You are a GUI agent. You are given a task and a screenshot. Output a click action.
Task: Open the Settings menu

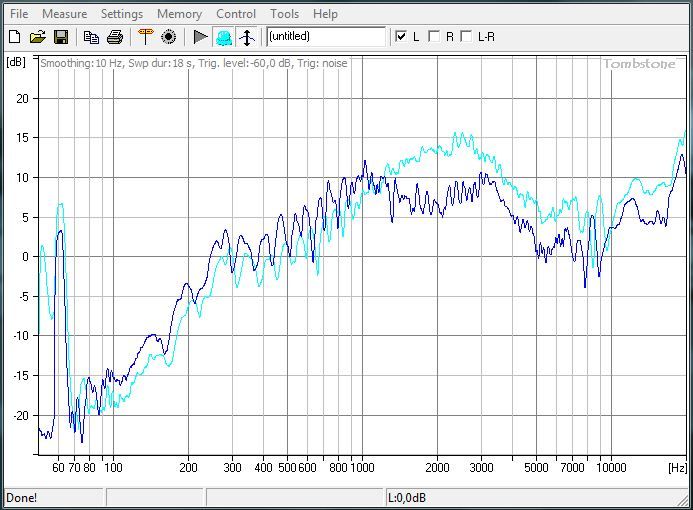pos(122,14)
